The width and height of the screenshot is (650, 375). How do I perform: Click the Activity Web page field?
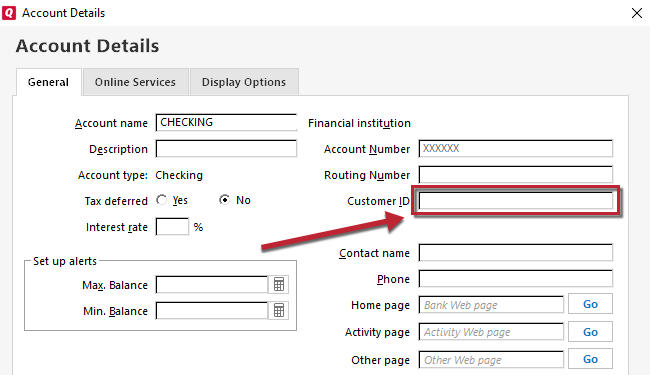coord(491,332)
